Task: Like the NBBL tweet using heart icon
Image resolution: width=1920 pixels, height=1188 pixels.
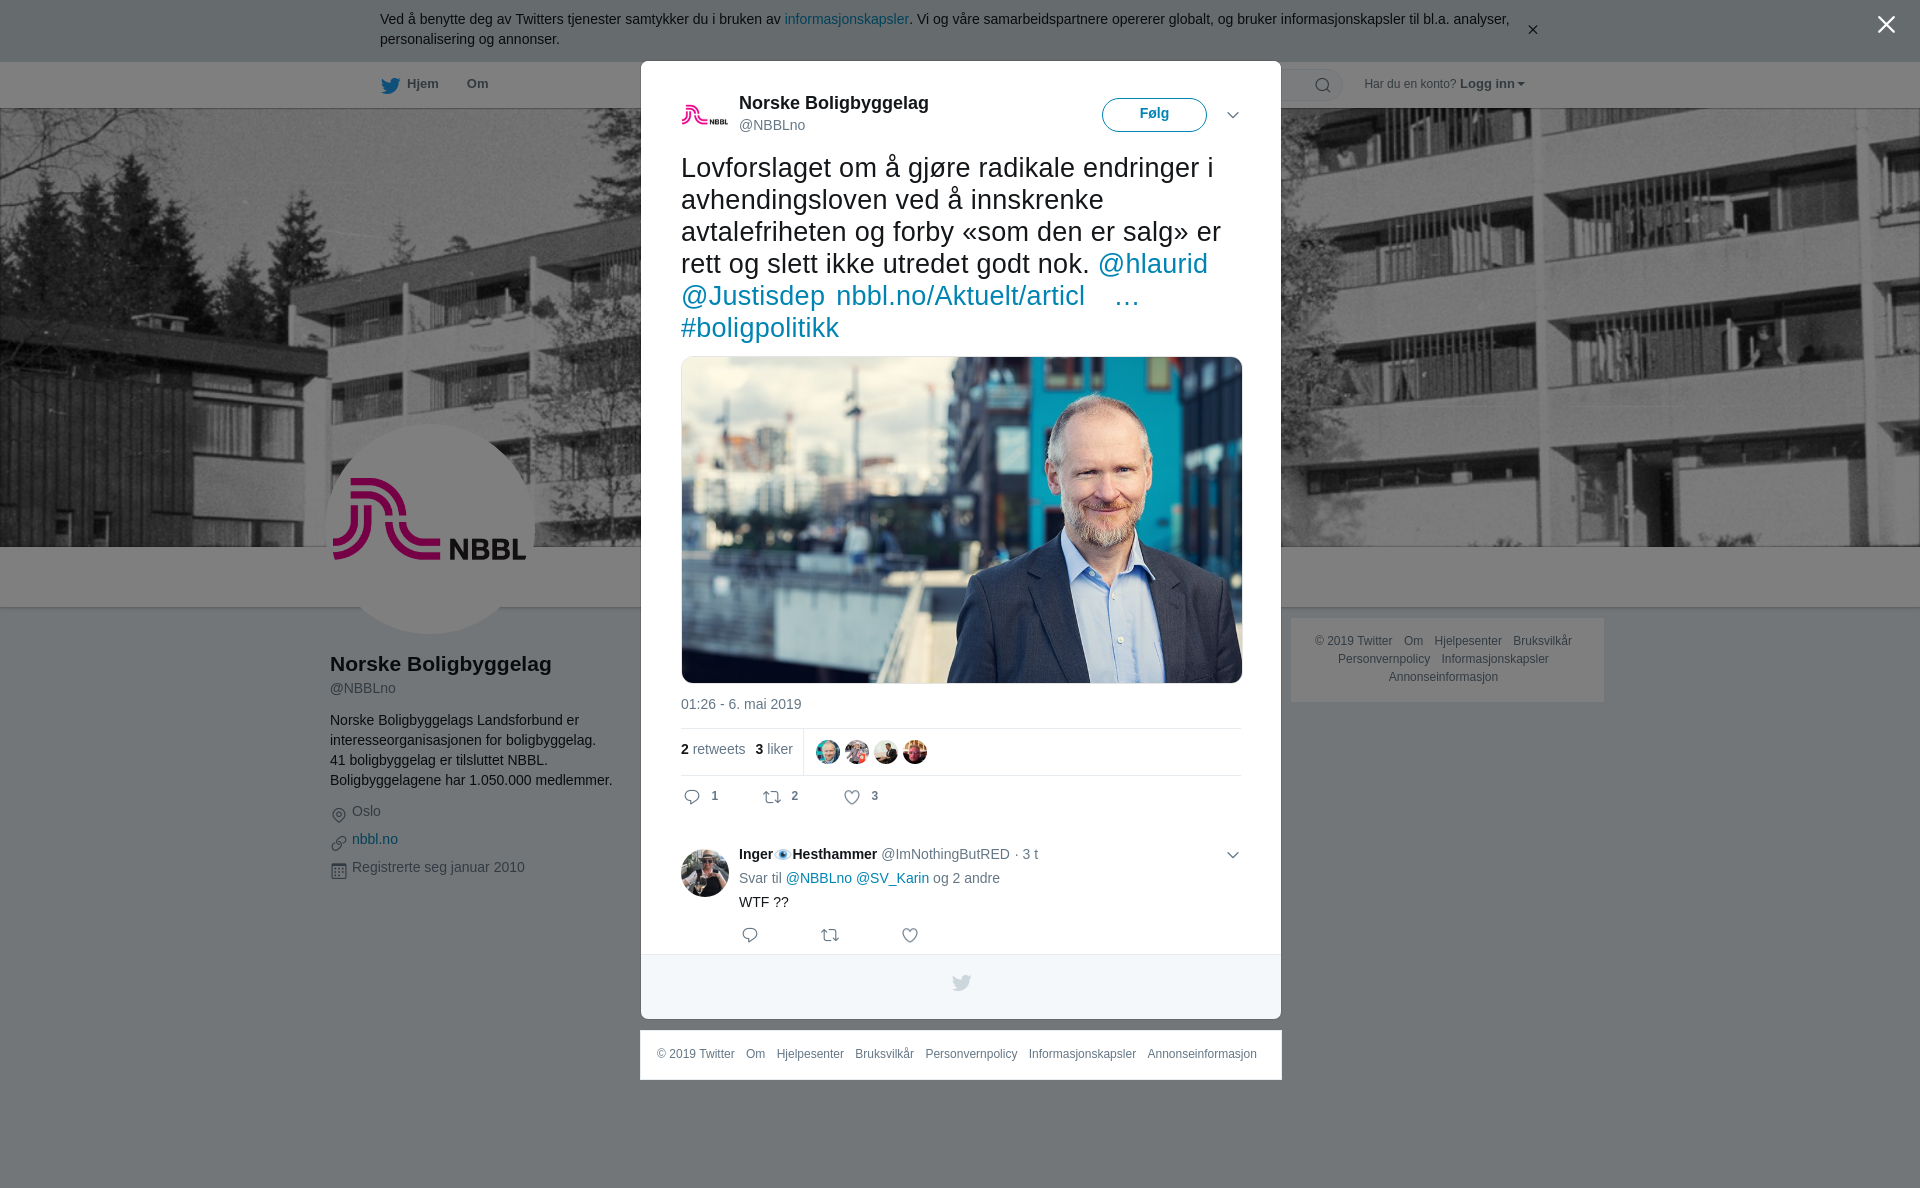Action: click(x=852, y=797)
